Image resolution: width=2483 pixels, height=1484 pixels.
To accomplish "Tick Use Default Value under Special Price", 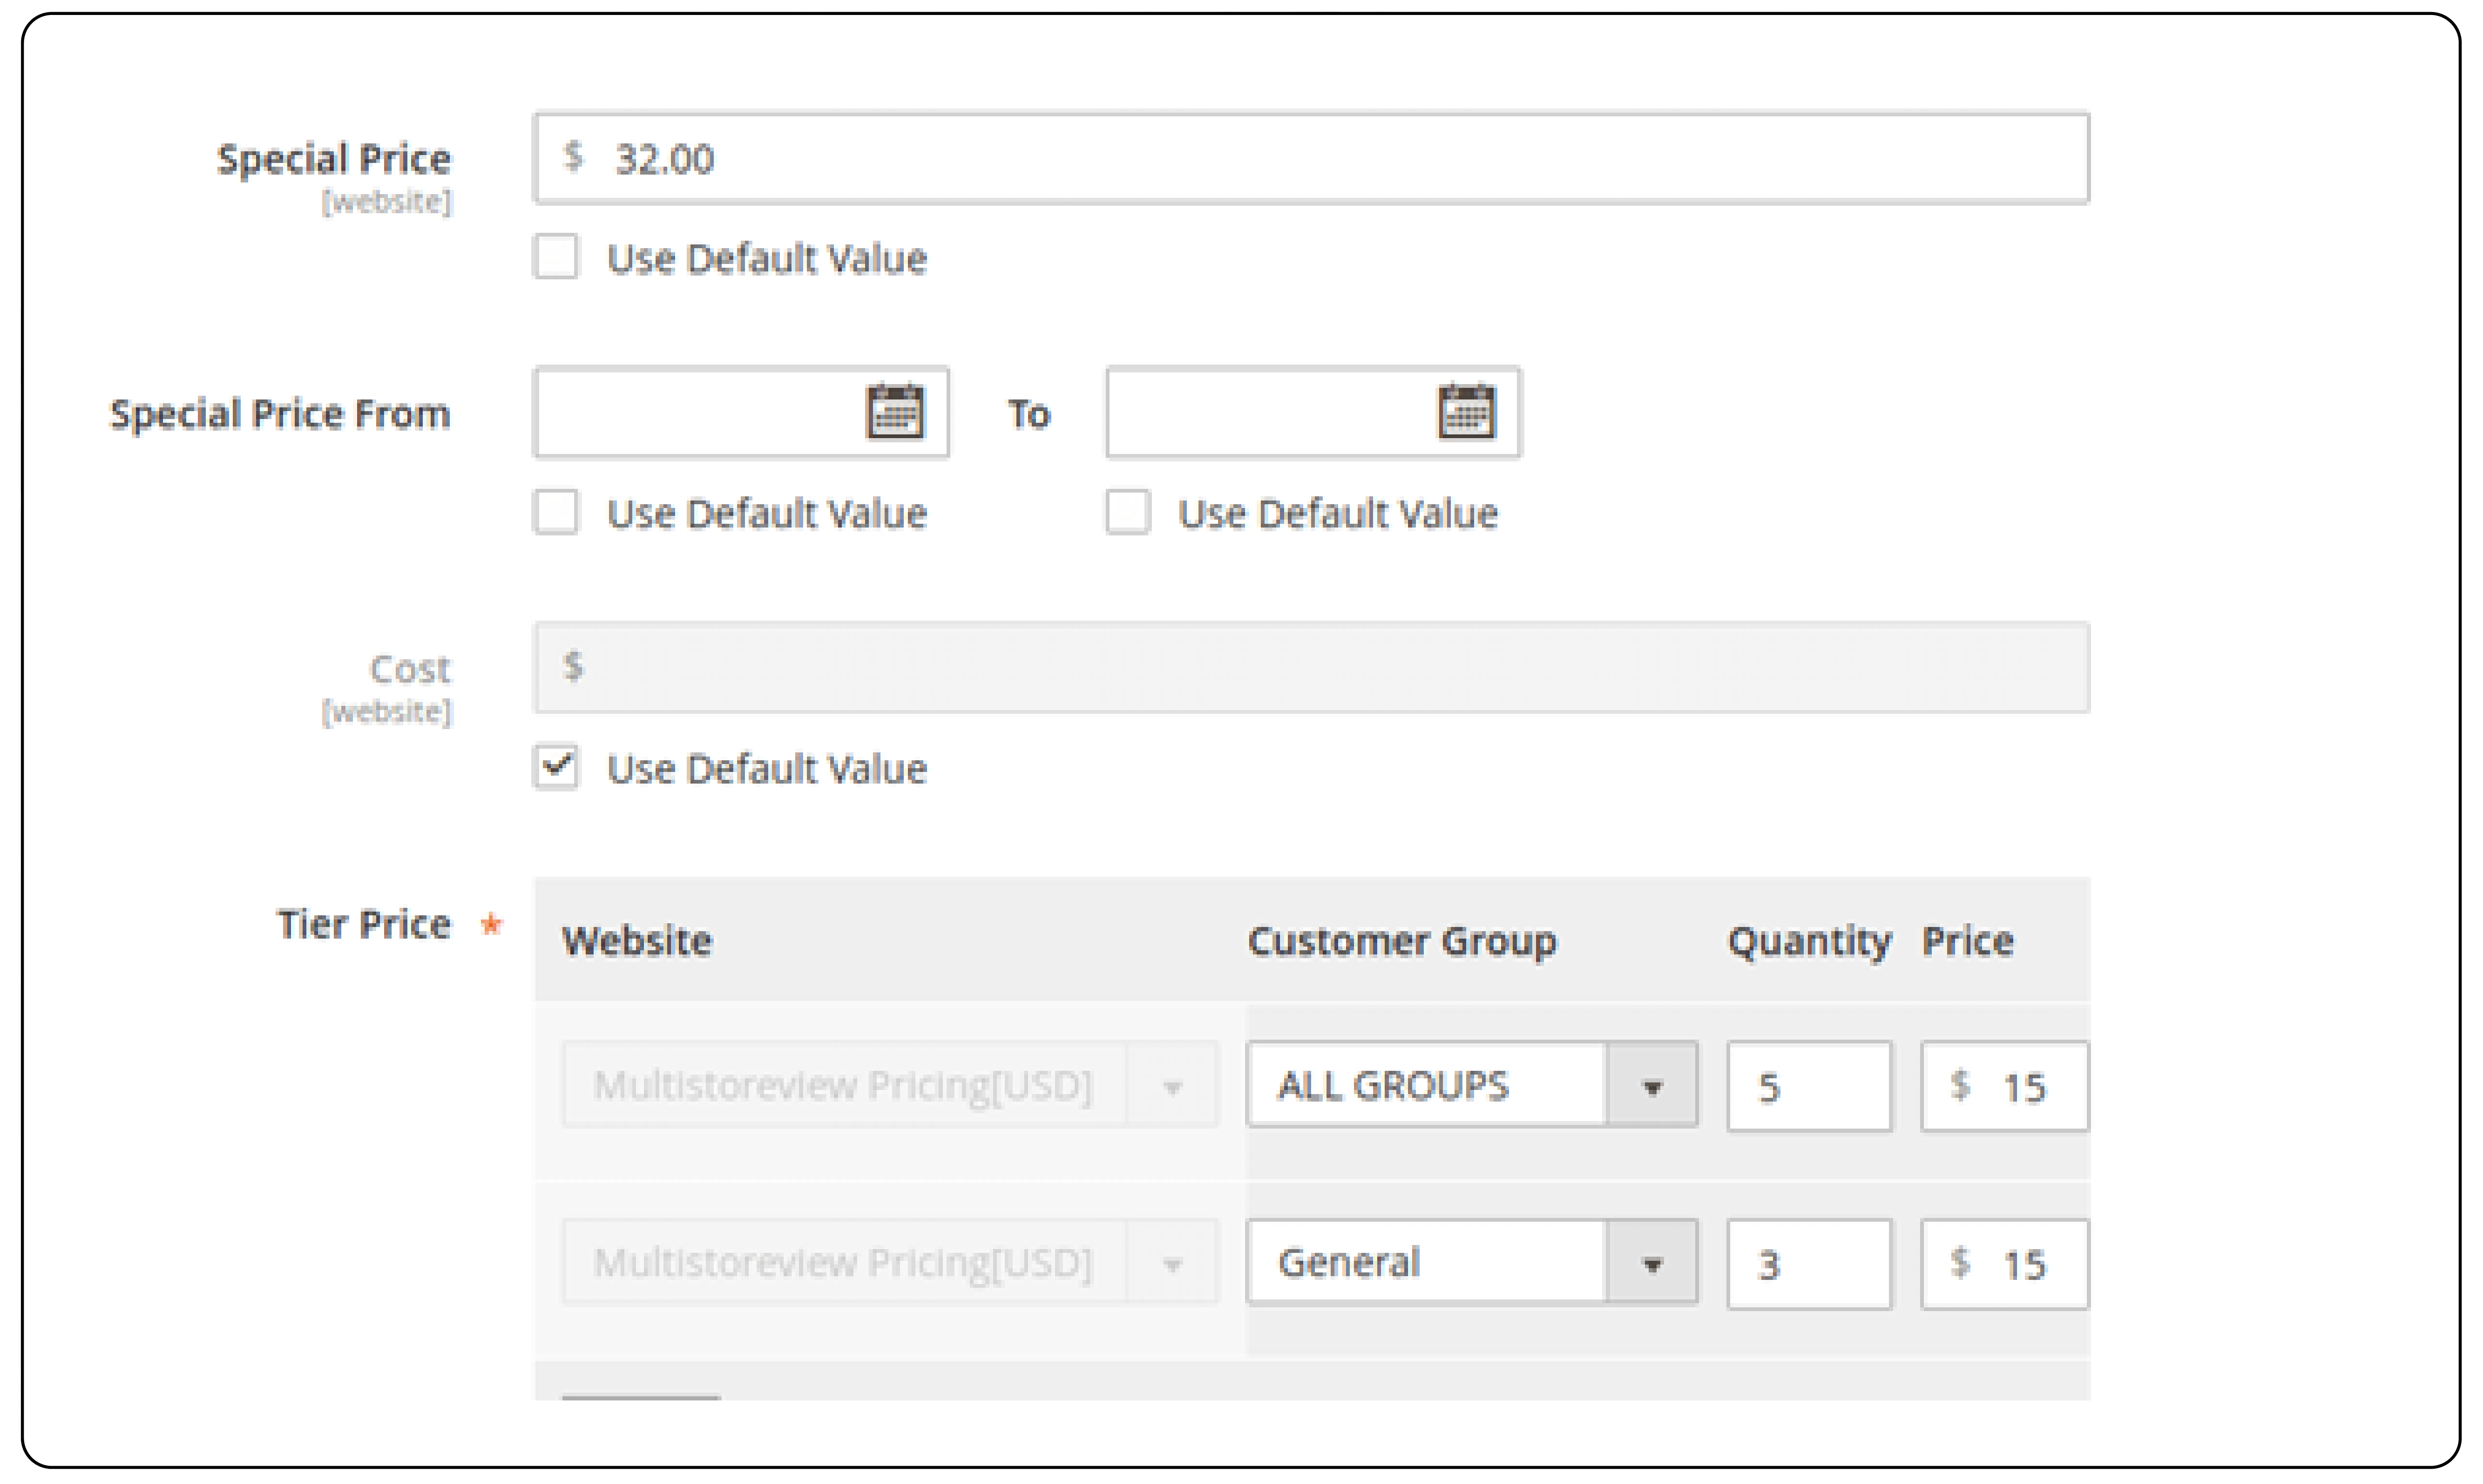I will coord(556,257).
